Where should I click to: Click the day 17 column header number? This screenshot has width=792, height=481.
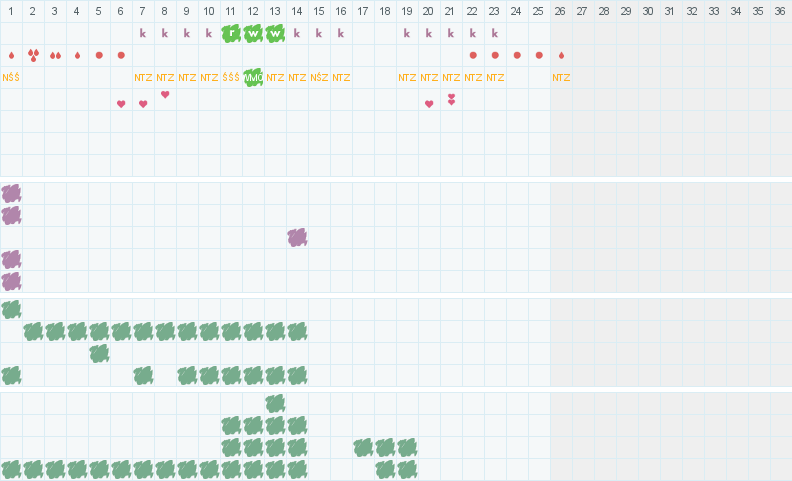pyautogui.click(x=363, y=11)
